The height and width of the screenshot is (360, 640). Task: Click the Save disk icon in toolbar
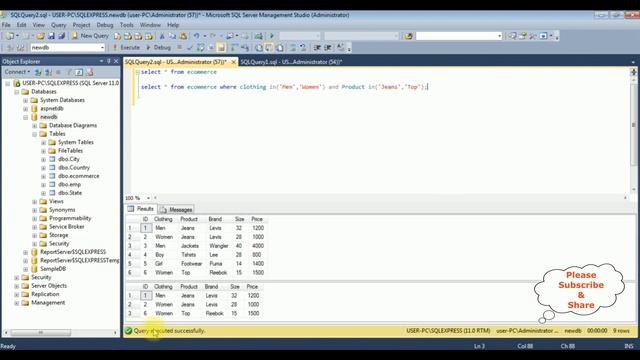pyautogui.click(x=51, y=36)
